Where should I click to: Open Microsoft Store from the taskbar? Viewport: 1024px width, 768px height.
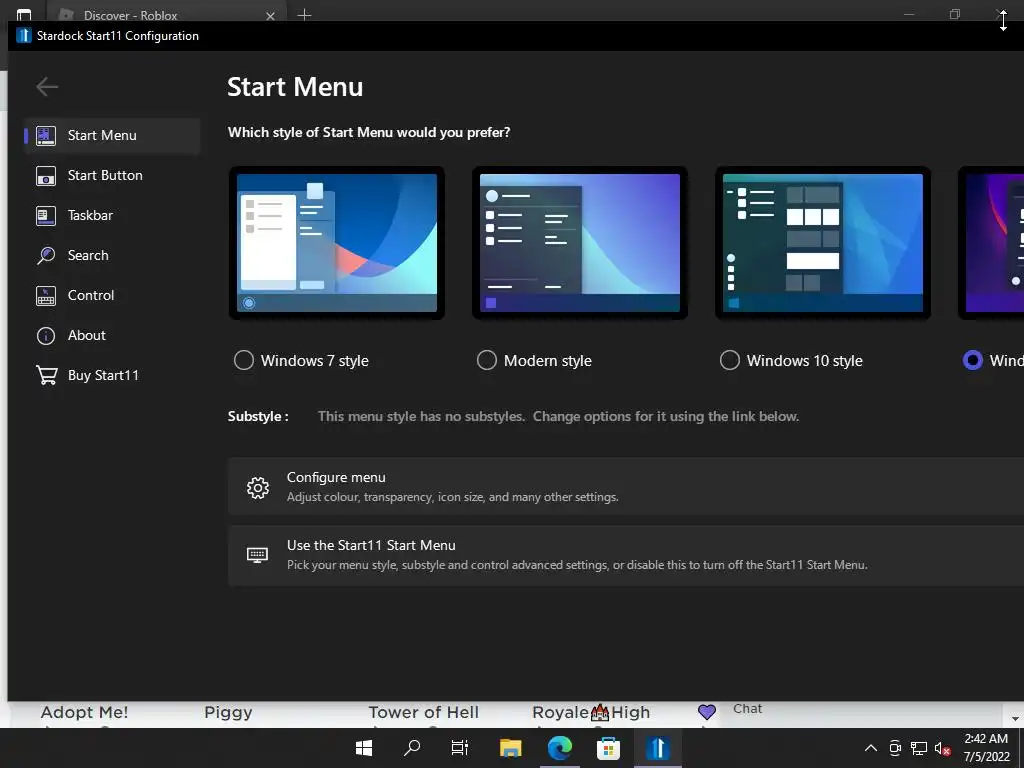(x=608, y=748)
